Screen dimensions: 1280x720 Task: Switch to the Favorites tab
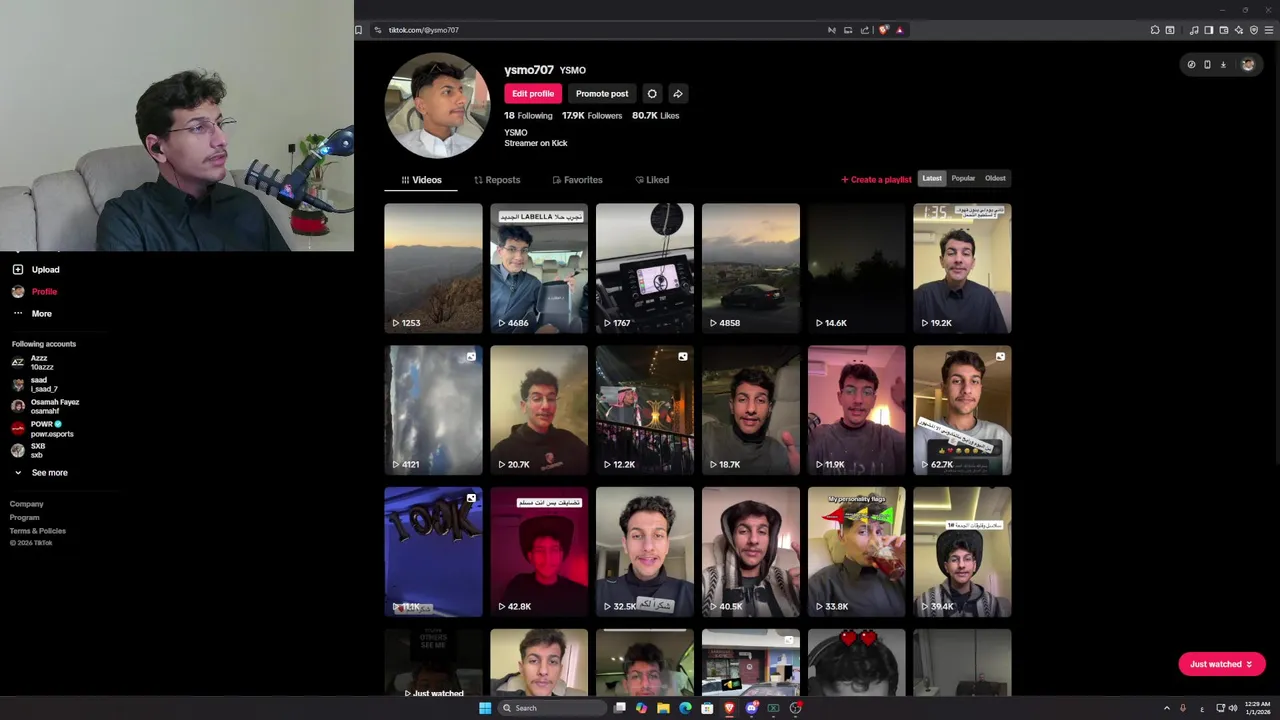click(x=577, y=180)
